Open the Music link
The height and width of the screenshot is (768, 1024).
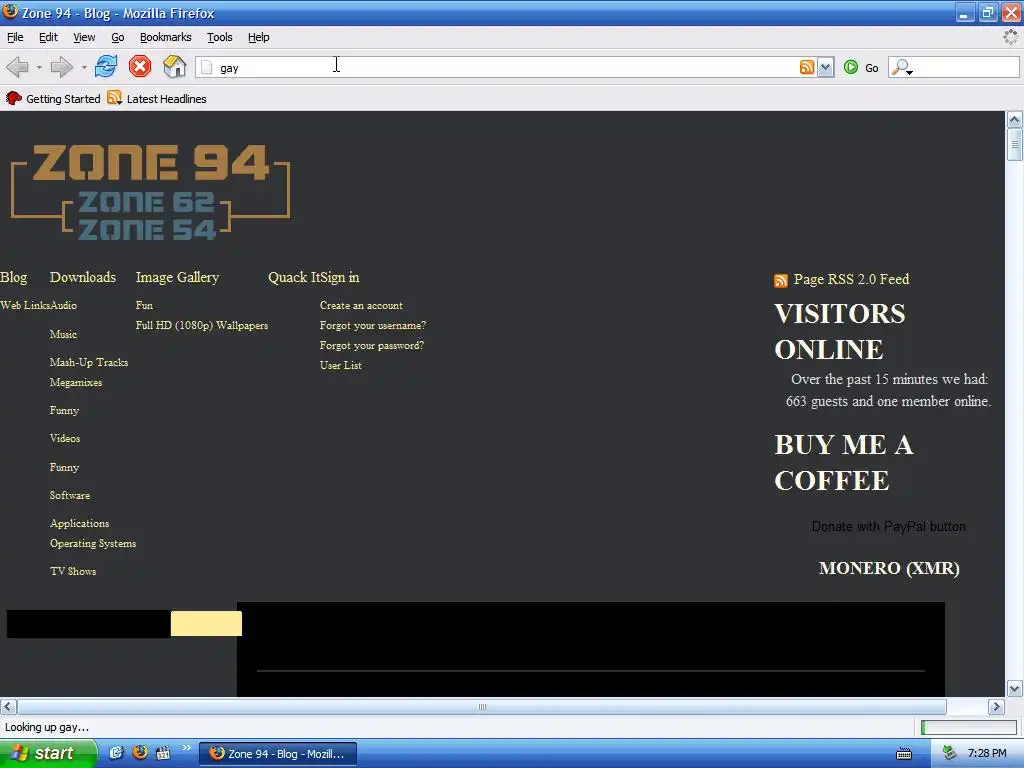click(x=63, y=334)
